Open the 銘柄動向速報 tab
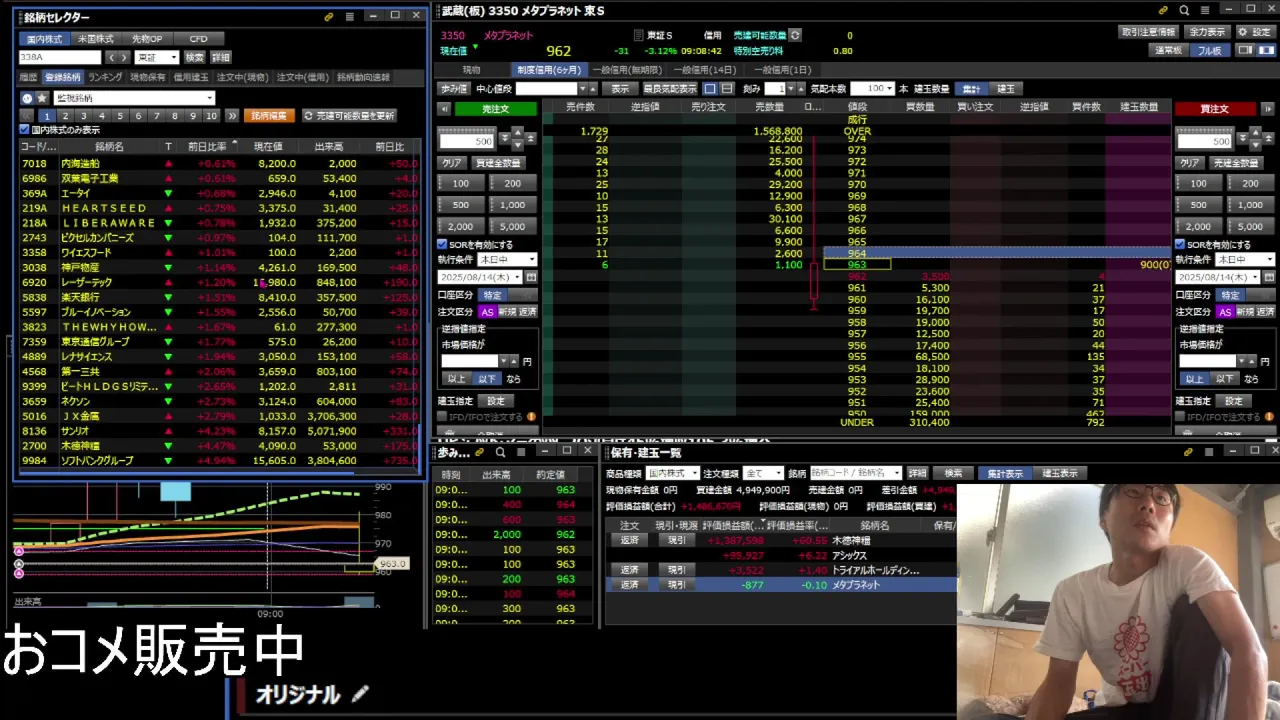This screenshot has height=720, width=1280. (x=363, y=77)
